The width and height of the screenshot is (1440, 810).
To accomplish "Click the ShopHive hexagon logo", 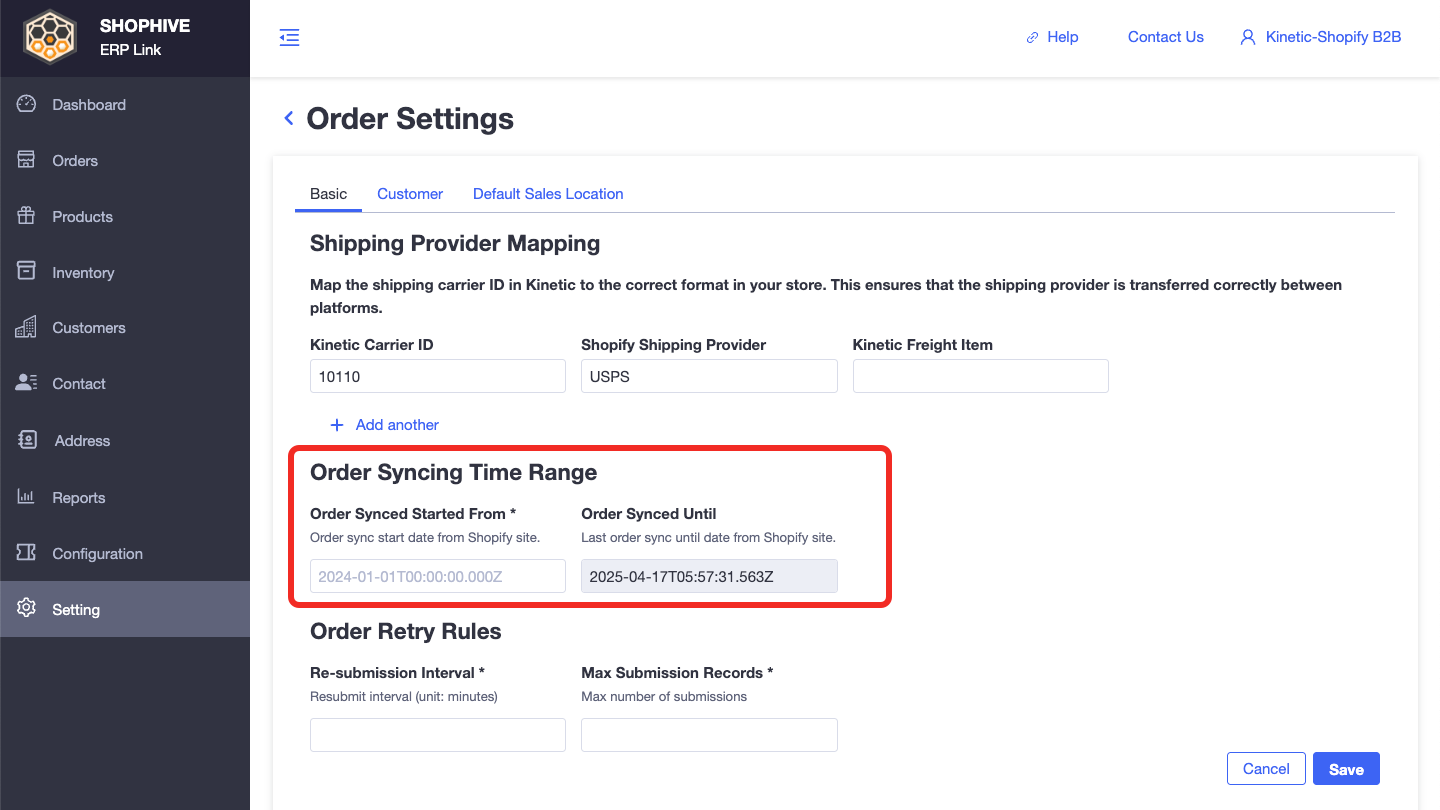I will pos(50,38).
